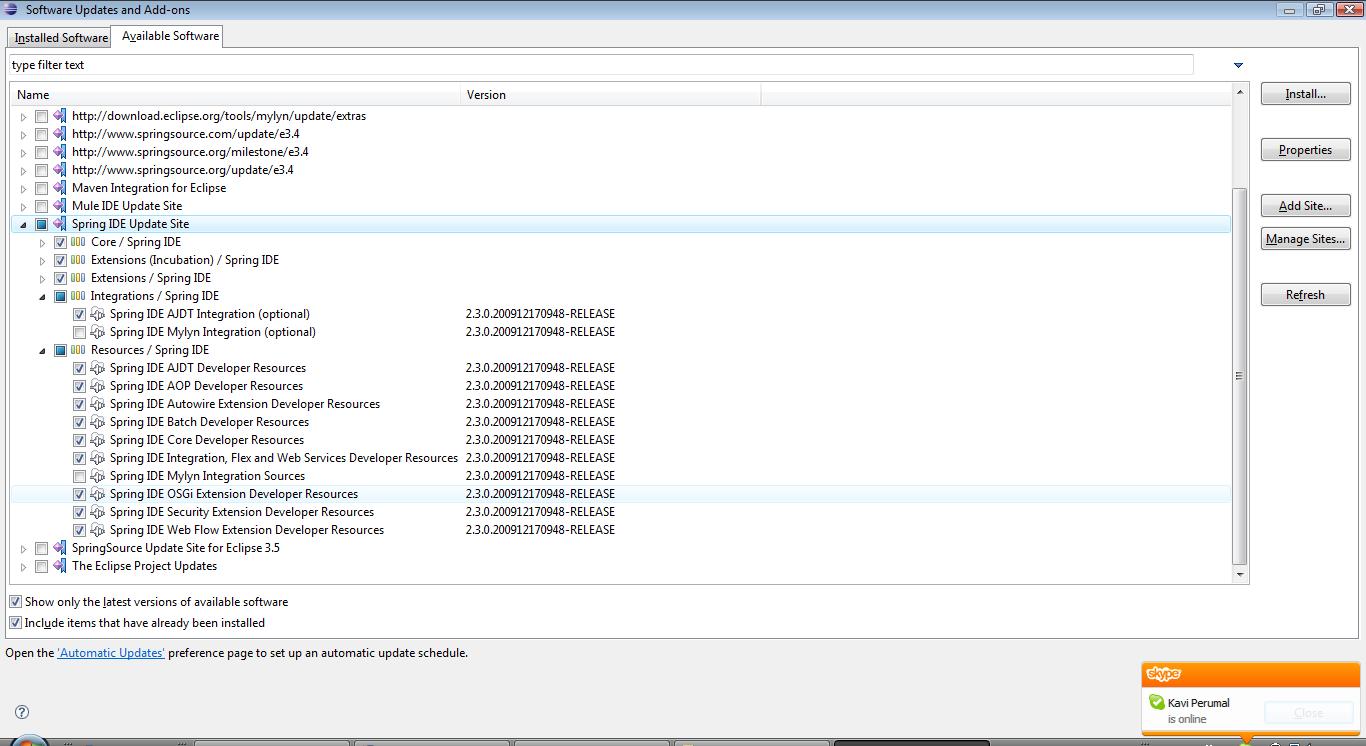Image resolution: width=1366 pixels, height=746 pixels.
Task: Check the Maven Integration for Eclipse box
Action: point(41,188)
